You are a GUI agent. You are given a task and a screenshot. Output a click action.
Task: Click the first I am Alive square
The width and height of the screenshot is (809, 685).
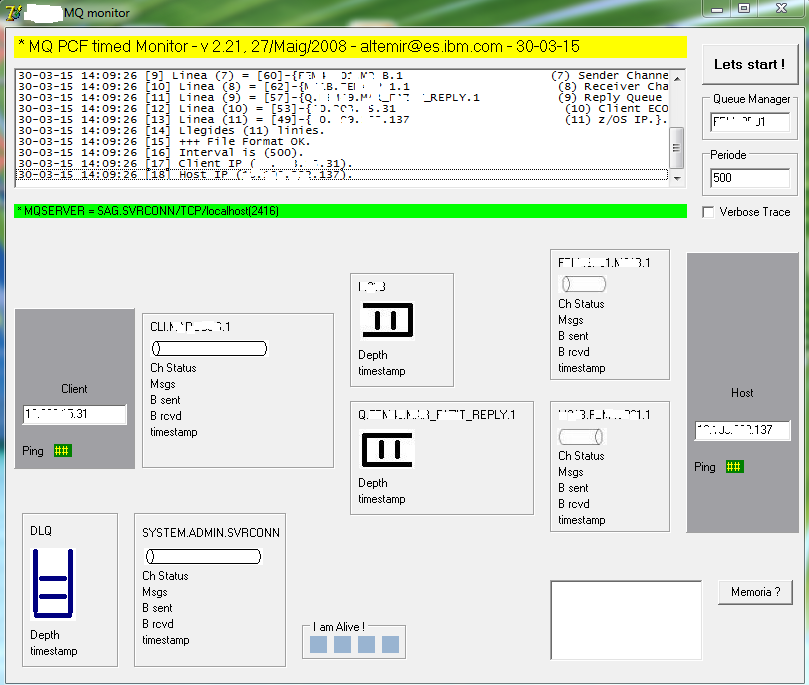tap(318, 644)
